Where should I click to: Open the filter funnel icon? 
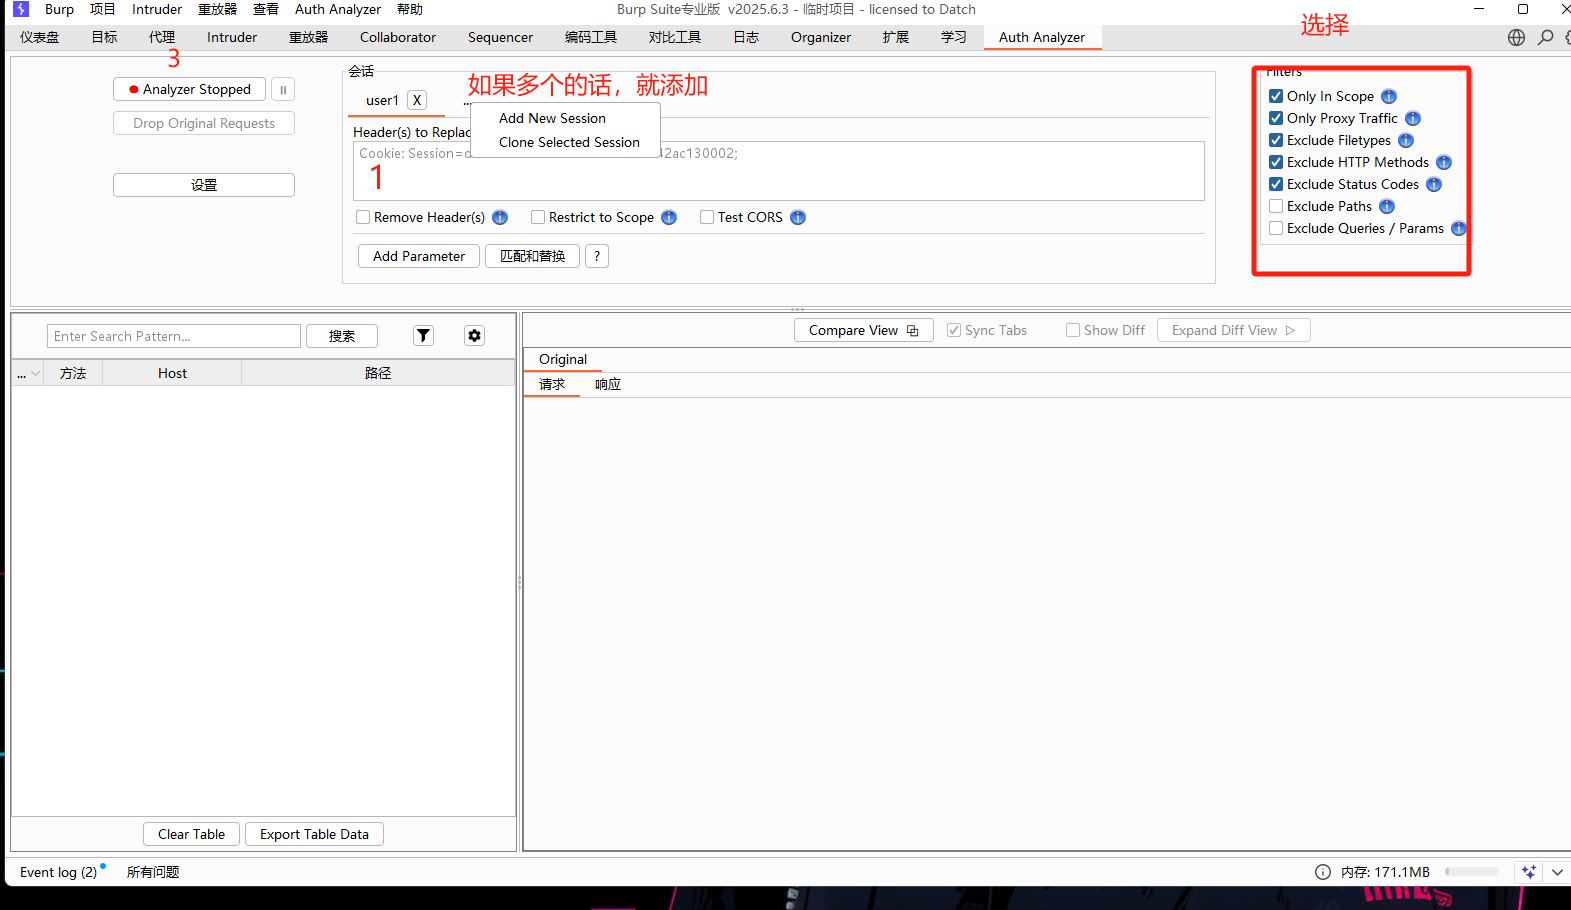pyautogui.click(x=423, y=336)
